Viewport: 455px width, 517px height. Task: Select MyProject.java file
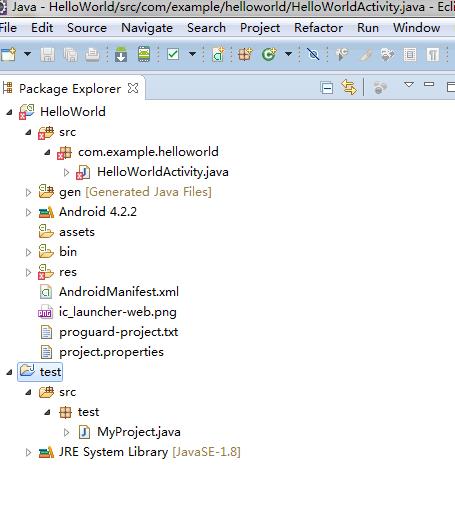coord(139,432)
